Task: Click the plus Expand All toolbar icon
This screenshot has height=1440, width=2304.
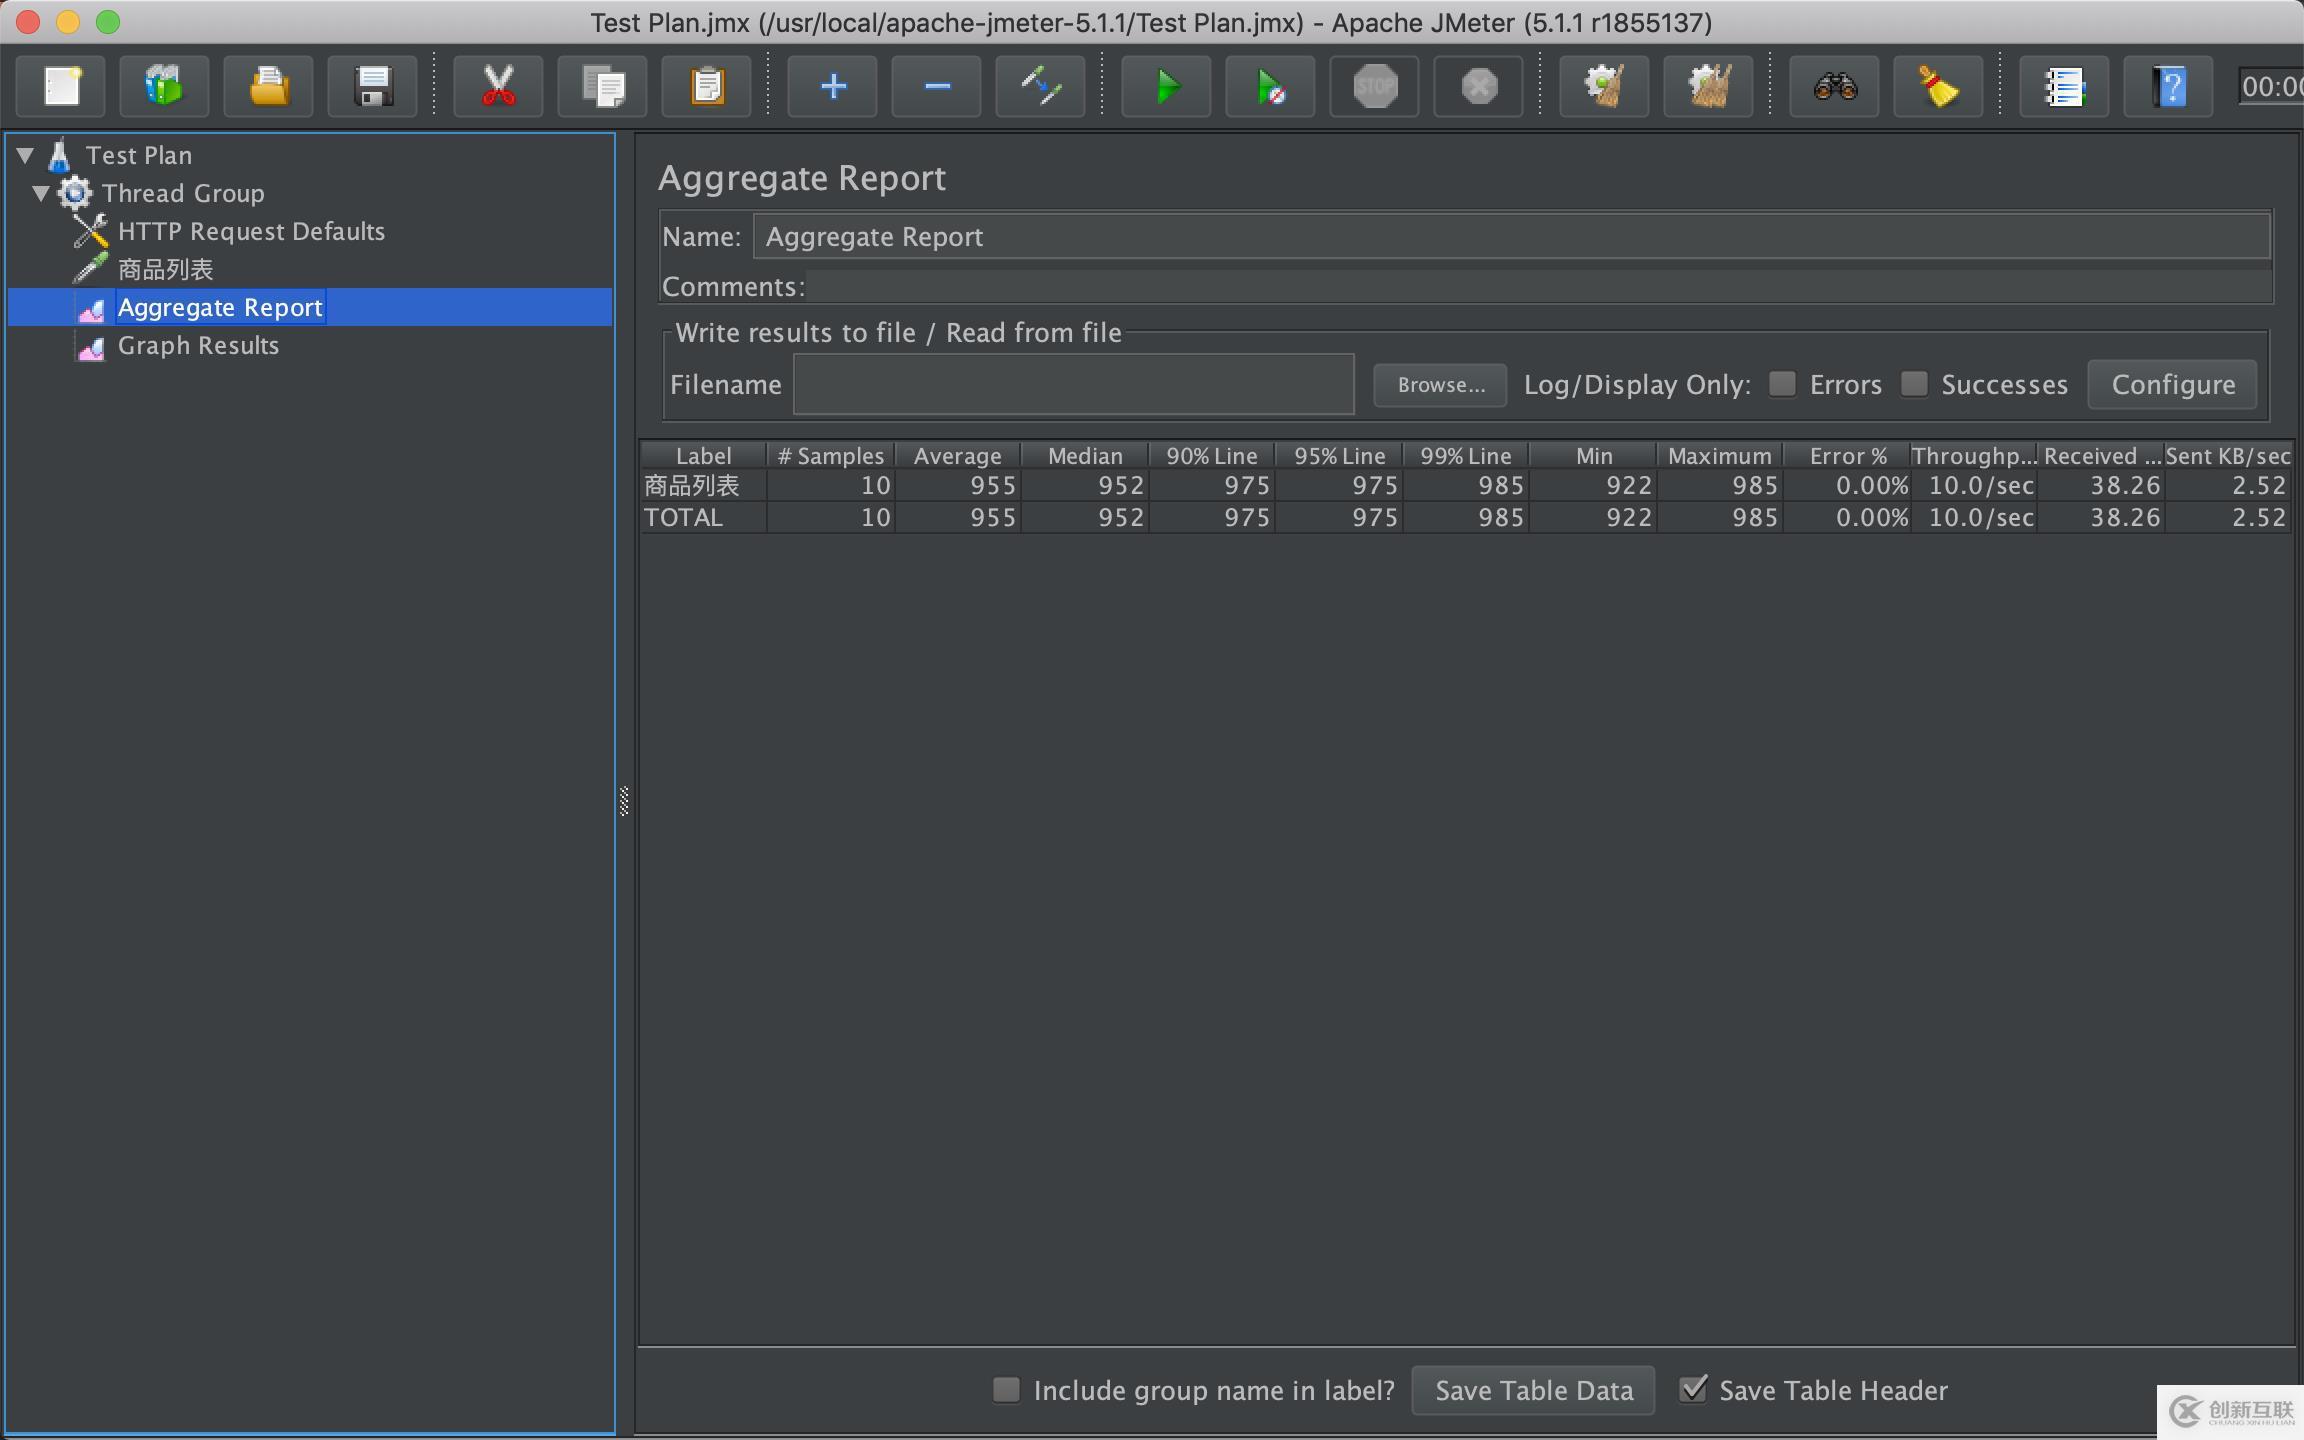Action: 832,87
